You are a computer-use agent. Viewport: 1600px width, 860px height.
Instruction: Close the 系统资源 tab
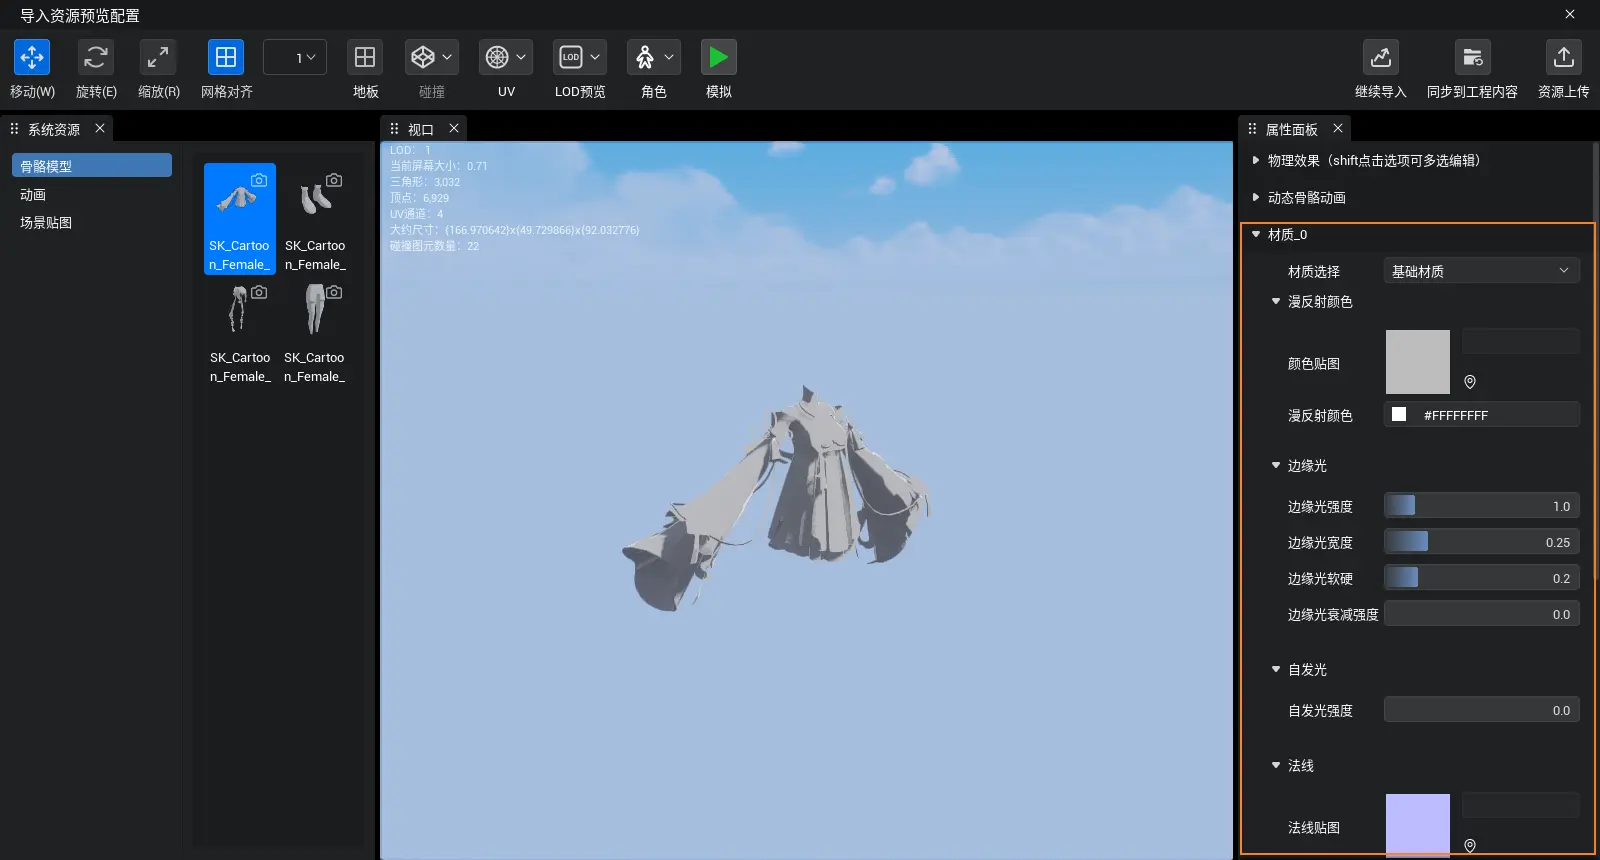(100, 128)
